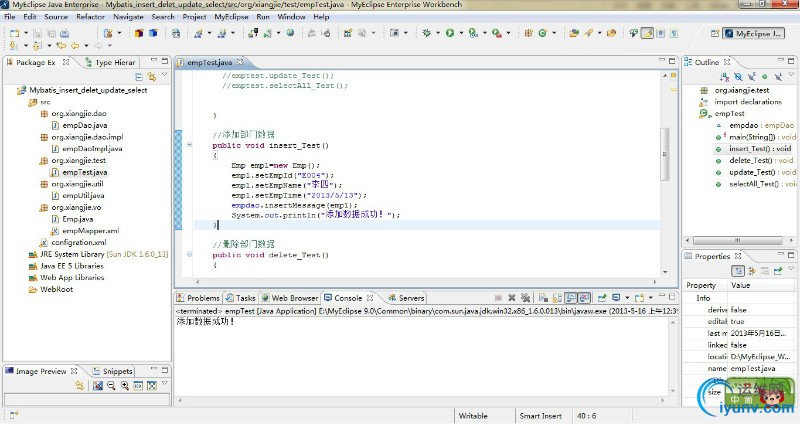The image size is (800, 424).
Task: Open the Refactor menu
Action: (x=90, y=17)
